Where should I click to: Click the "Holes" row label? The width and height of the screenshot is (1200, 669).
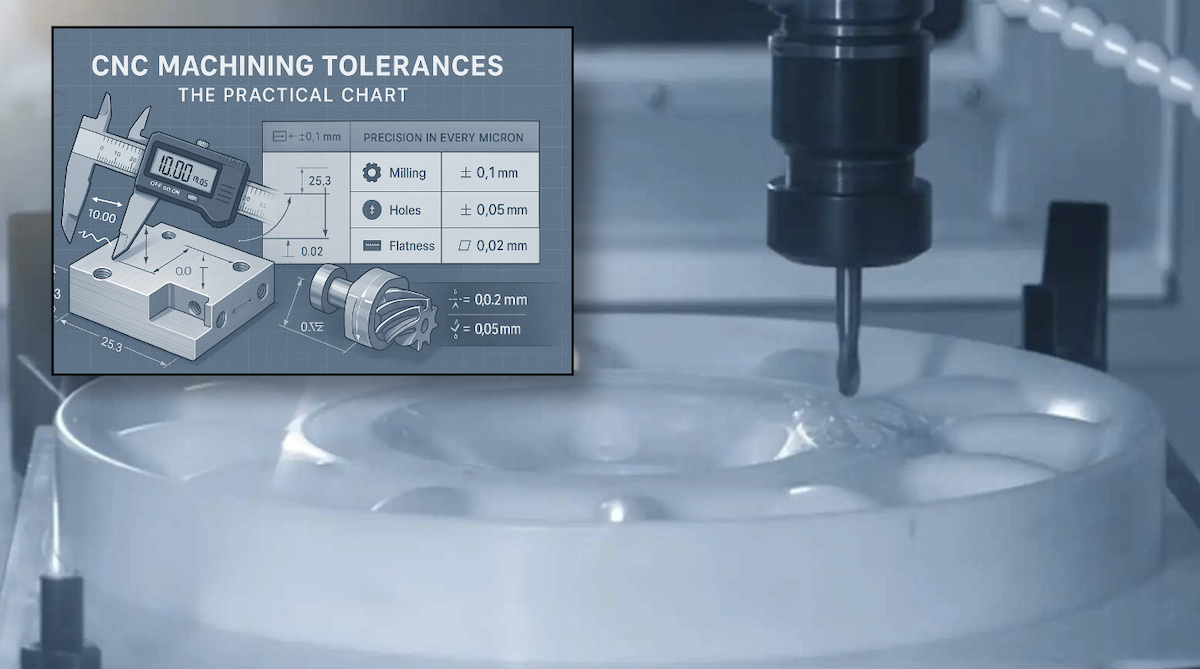[x=406, y=210]
